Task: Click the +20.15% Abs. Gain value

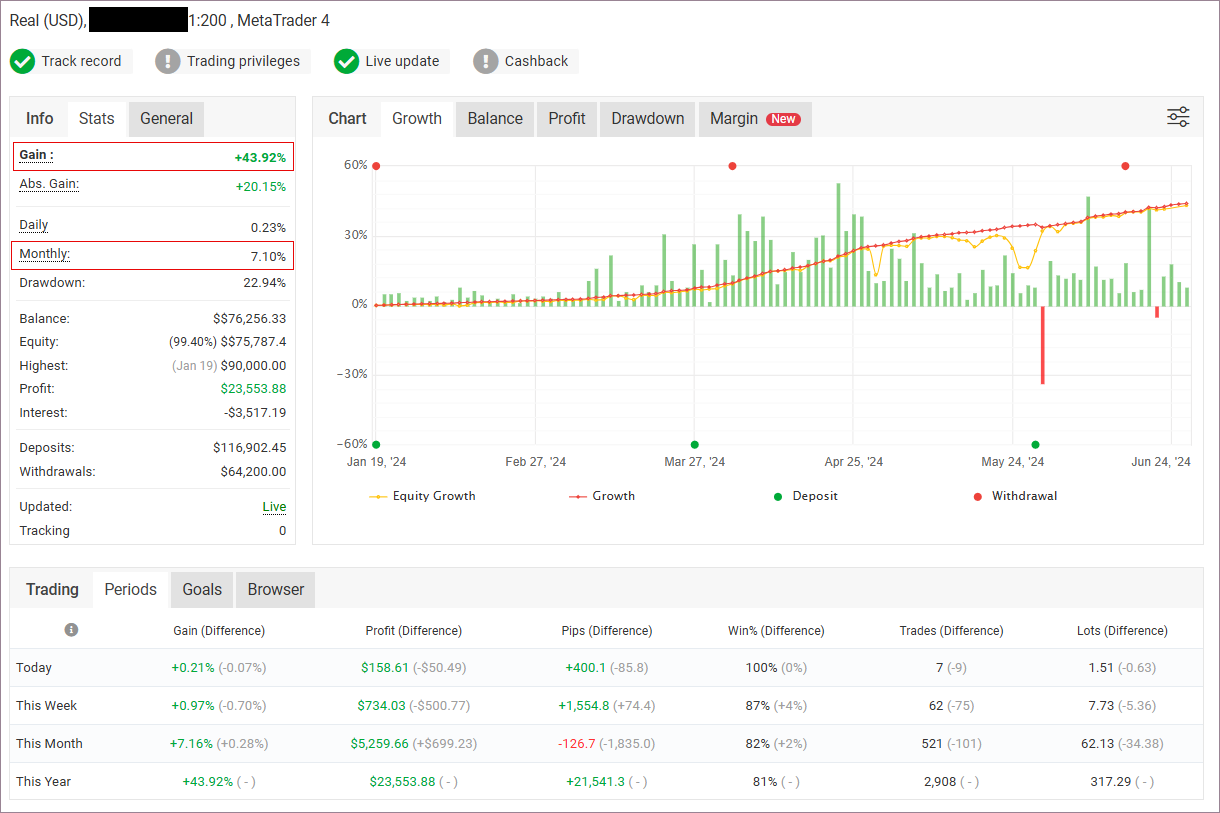Action: point(260,186)
